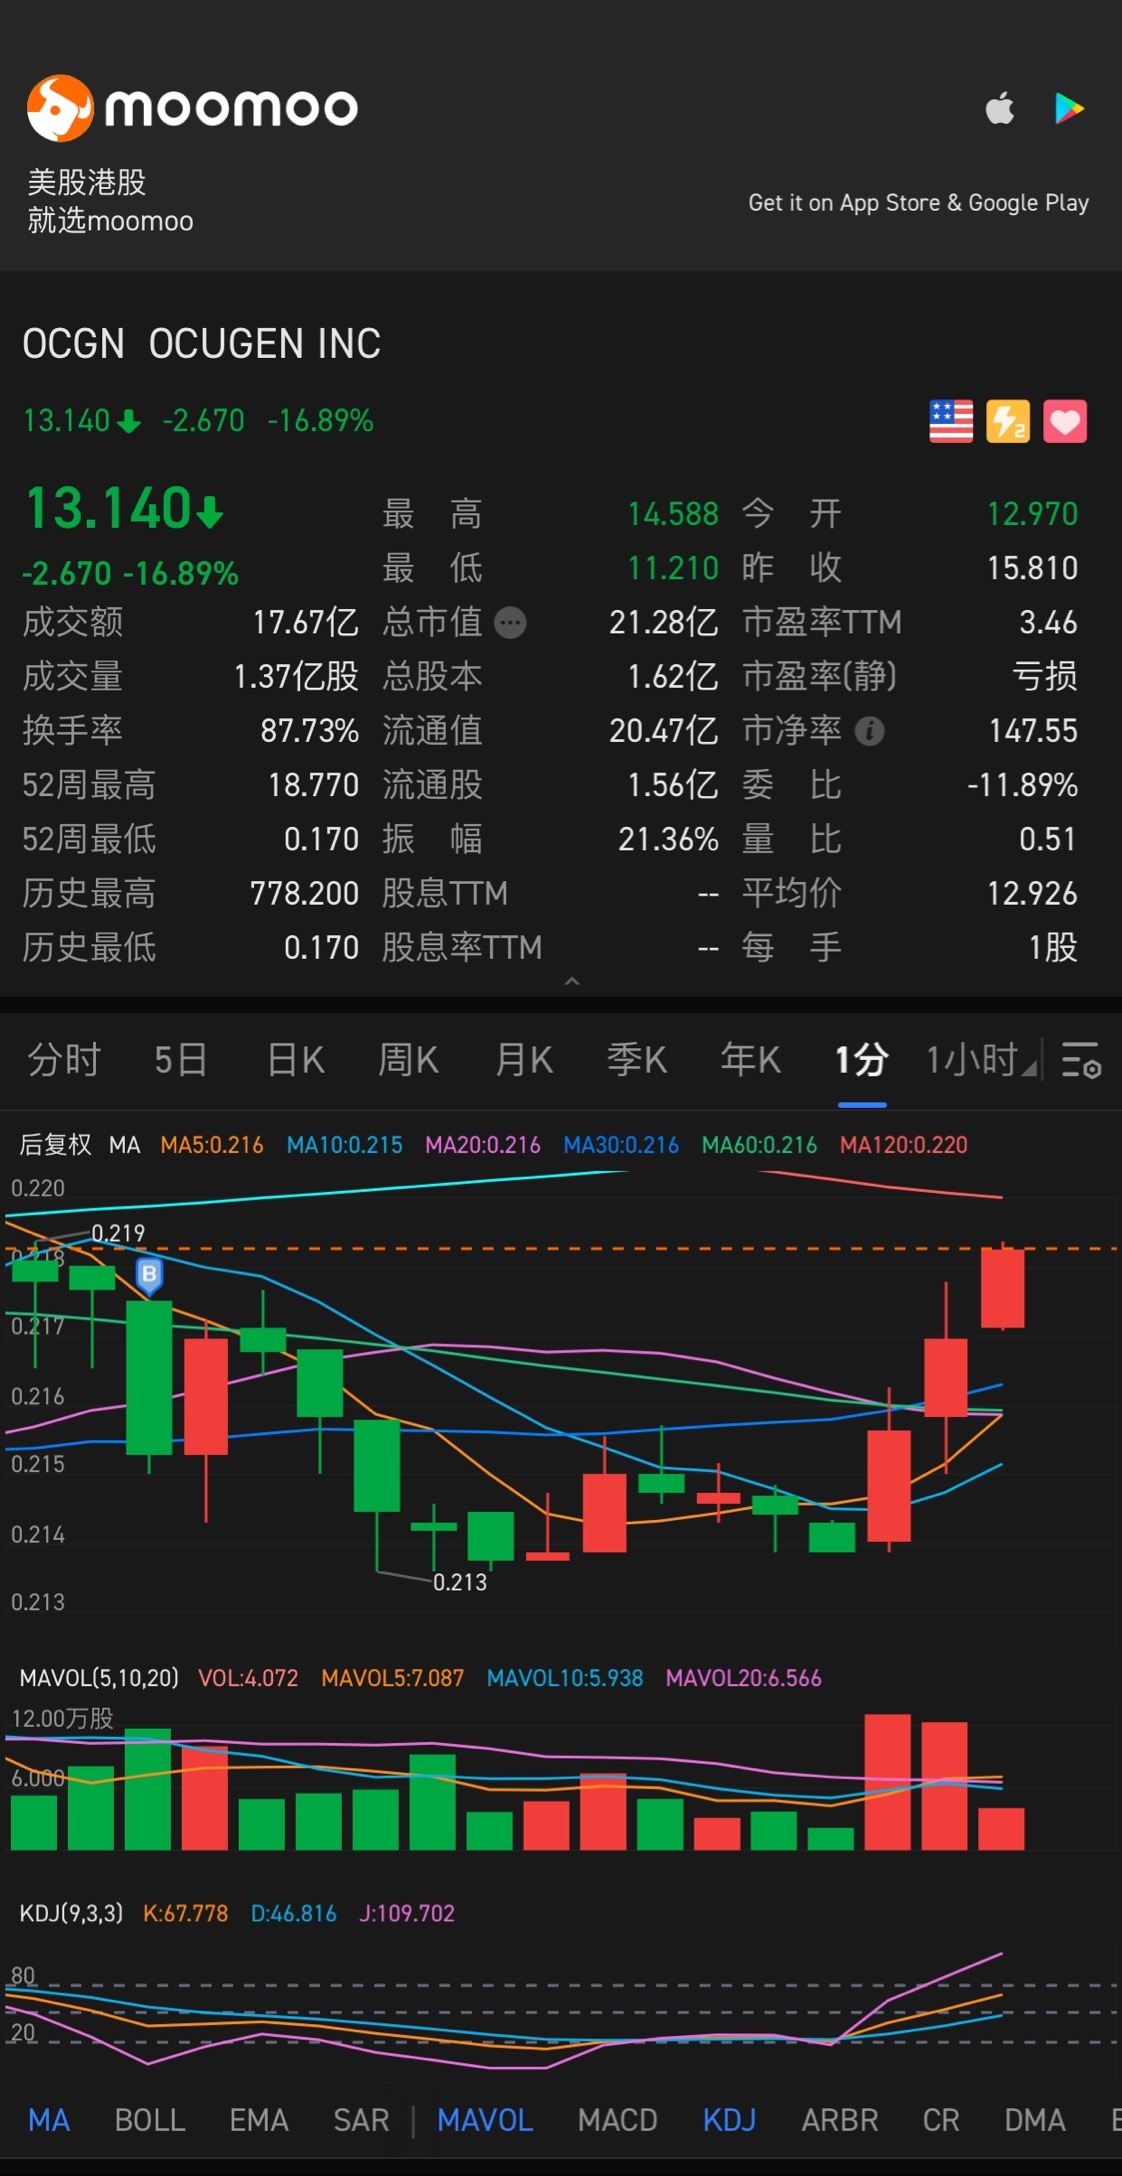Switch to 周K chart tab
This screenshot has height=2176, width=1122.
409,1059
